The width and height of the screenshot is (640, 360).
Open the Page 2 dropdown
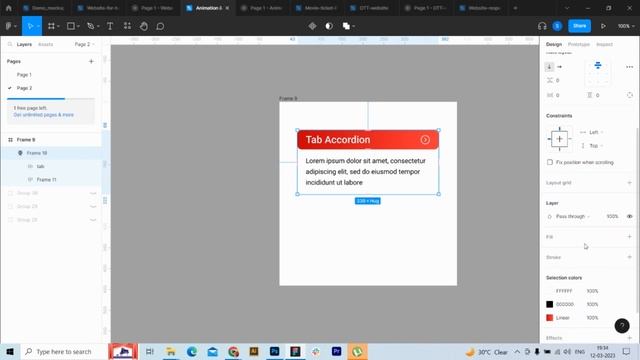coord(84,44)
